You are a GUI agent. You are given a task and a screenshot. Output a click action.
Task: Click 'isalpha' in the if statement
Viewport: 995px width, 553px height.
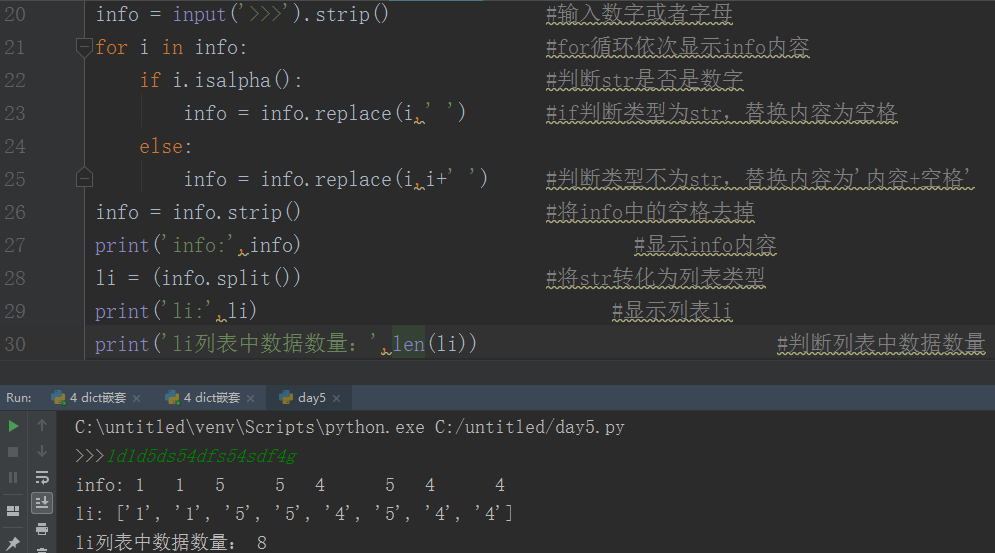[233, 80]
